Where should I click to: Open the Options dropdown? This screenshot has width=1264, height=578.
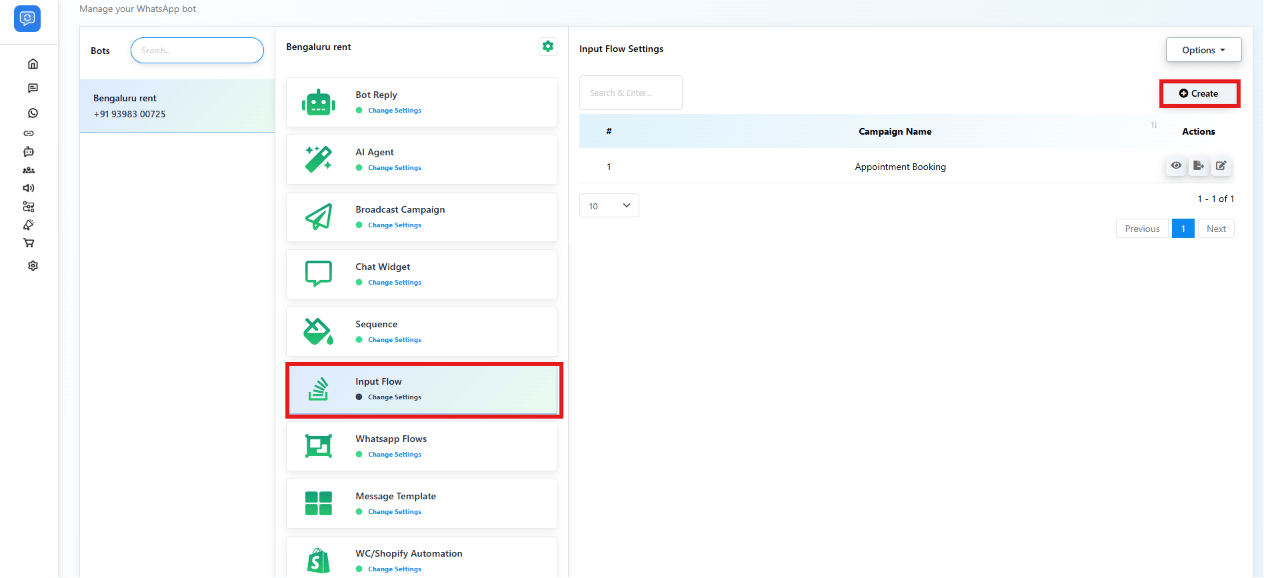pyautogui.click(x=1203, y=49)
